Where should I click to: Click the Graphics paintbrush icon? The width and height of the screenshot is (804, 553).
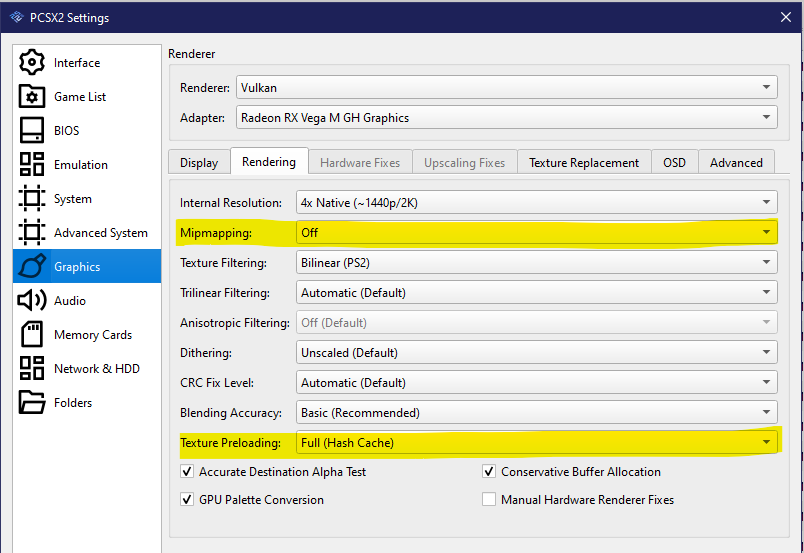tap(32, 266)
